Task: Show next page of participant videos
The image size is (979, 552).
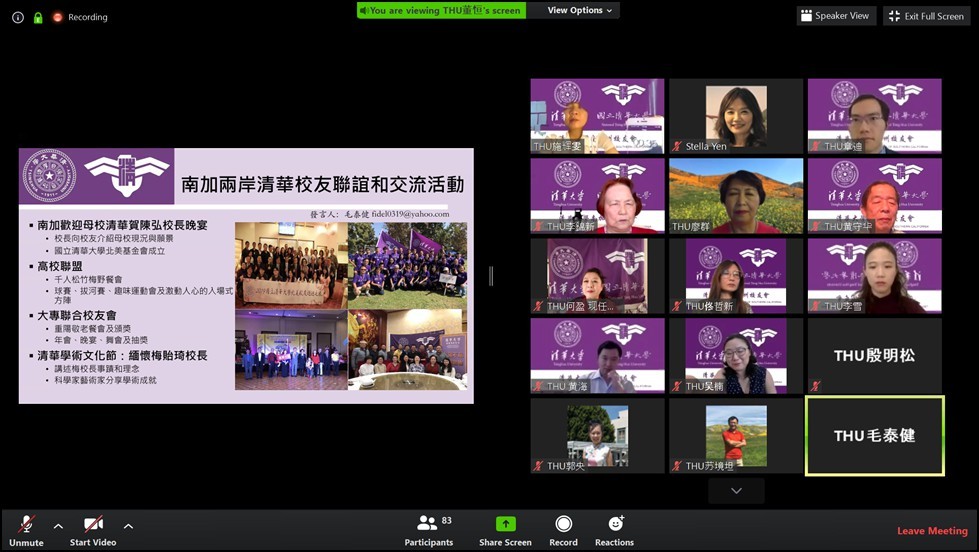Action: (x=736, y=491)
